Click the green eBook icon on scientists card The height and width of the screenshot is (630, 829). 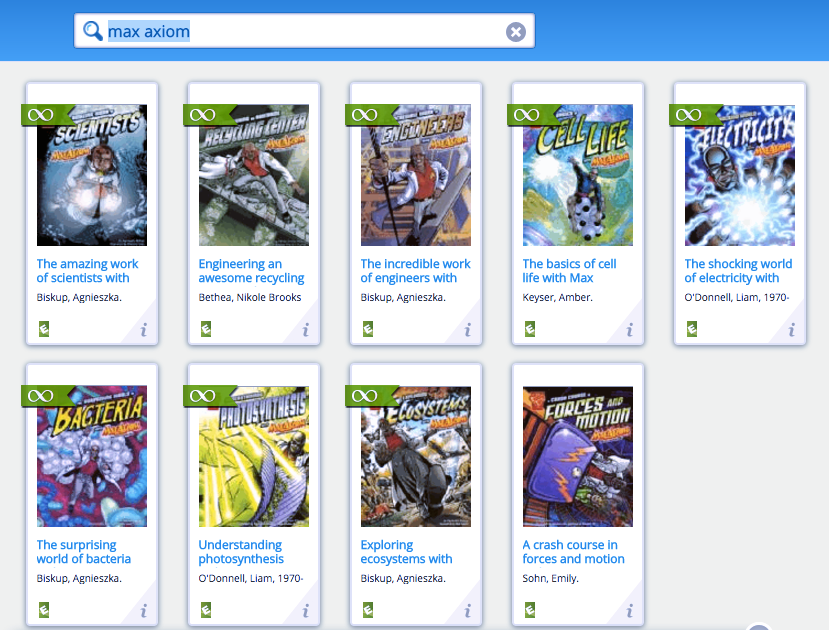(44, 329)
